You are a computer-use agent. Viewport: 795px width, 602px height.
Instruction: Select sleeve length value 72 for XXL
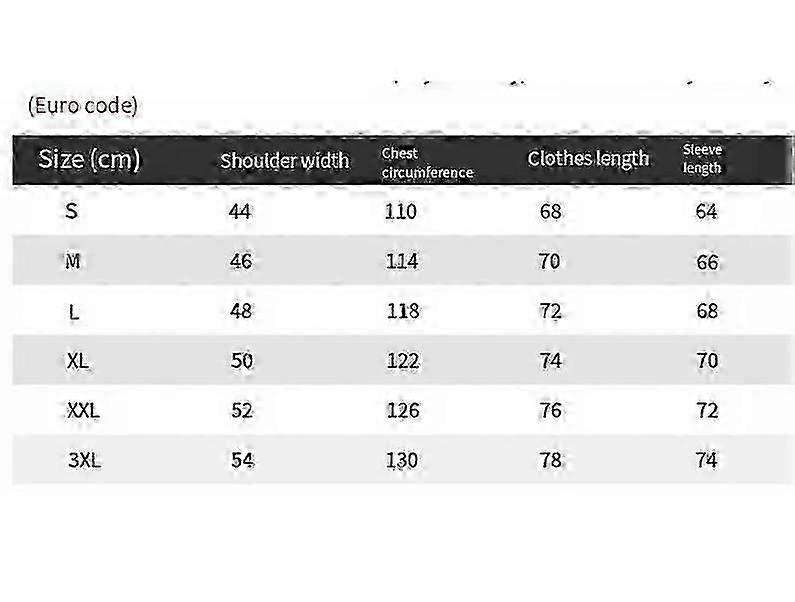point(707,410)
